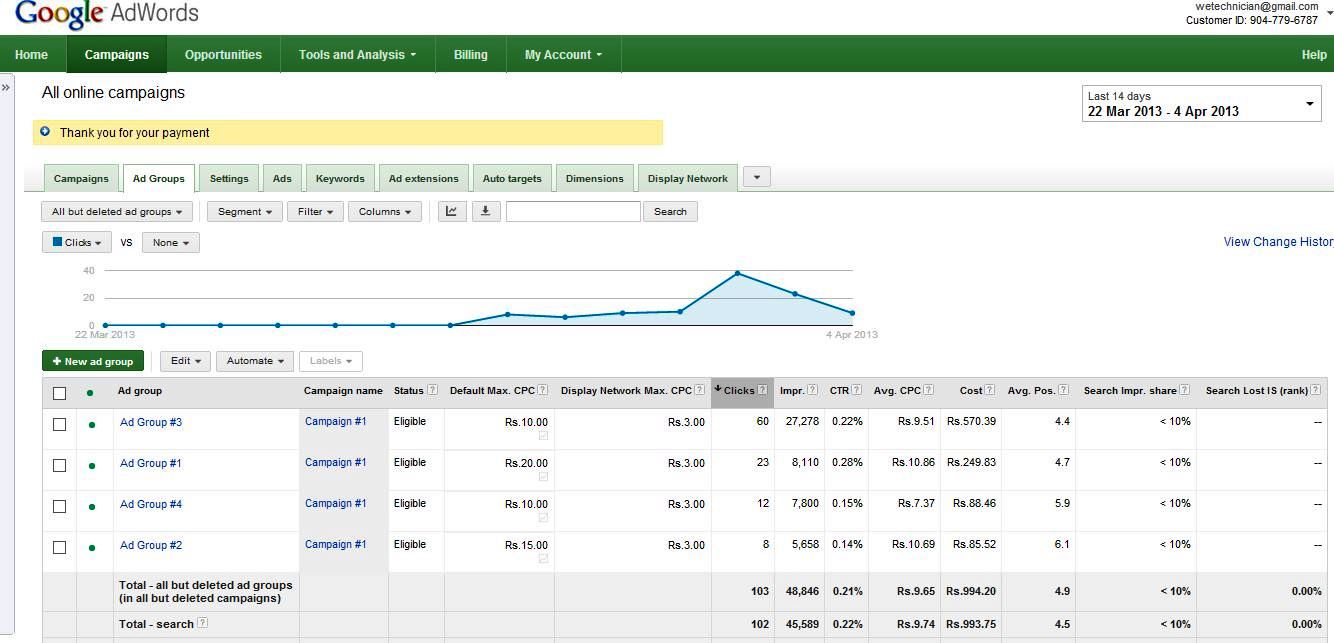Screen dimensions: 1334x643
Task: Open the None comparison metric dropdown
Action: tap(171, 242)
